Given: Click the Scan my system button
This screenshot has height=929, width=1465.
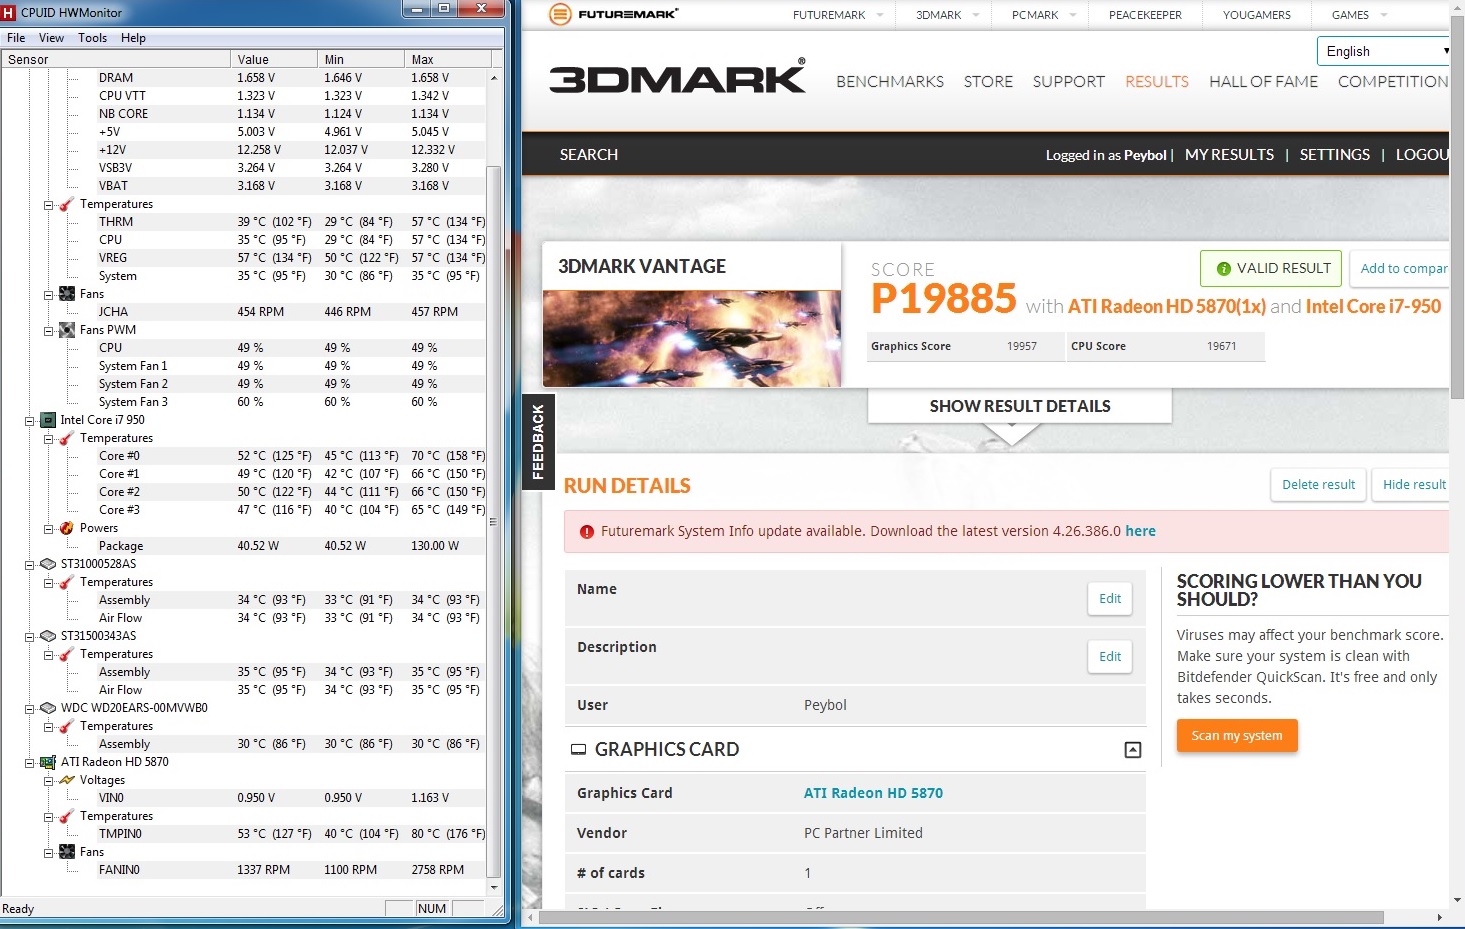Looking at the screenshot, I should pyautogui.click(x=1236, y=736).
